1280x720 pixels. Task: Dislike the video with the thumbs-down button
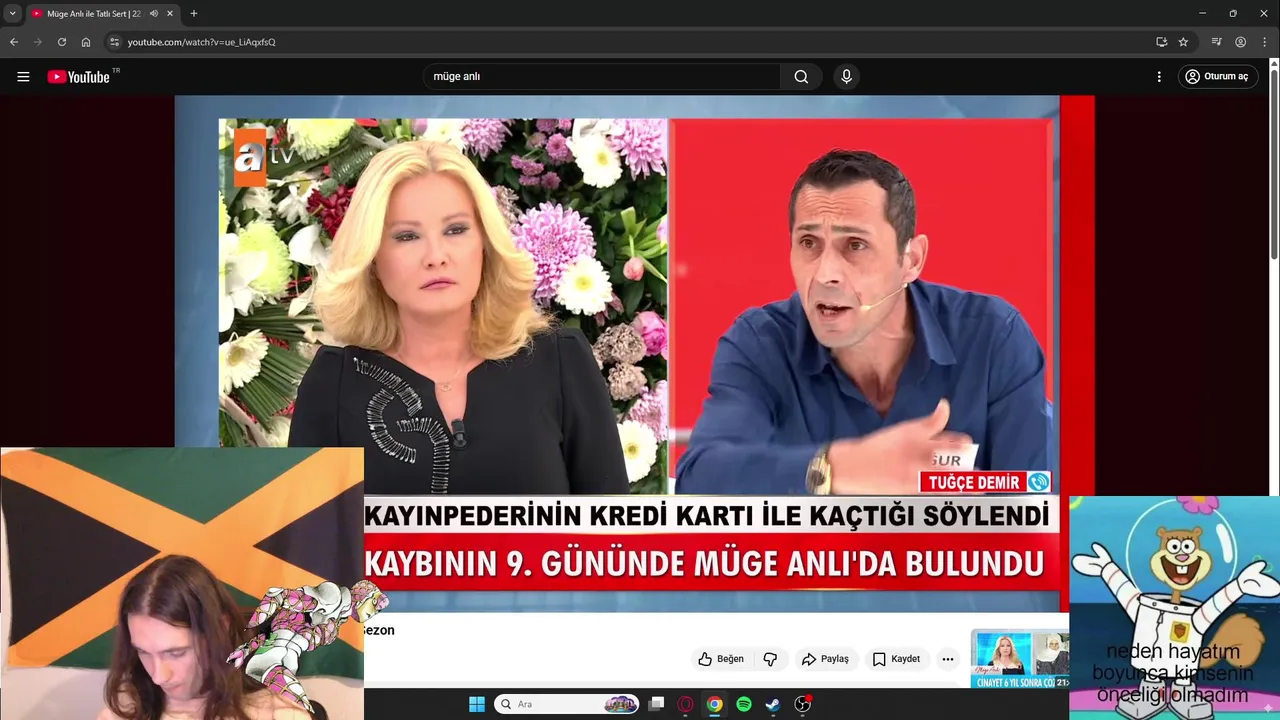[x=770, y=659]
